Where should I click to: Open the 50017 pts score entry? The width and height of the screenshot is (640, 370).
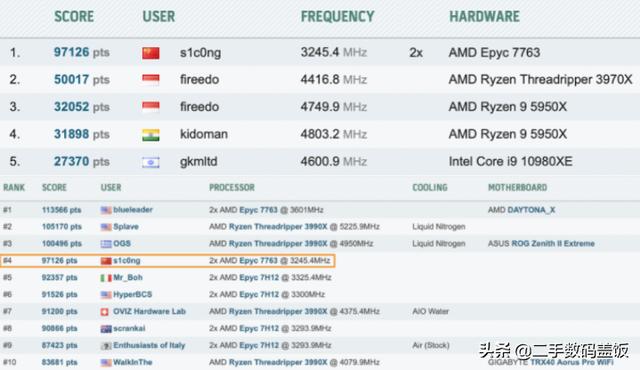(82, 80)
